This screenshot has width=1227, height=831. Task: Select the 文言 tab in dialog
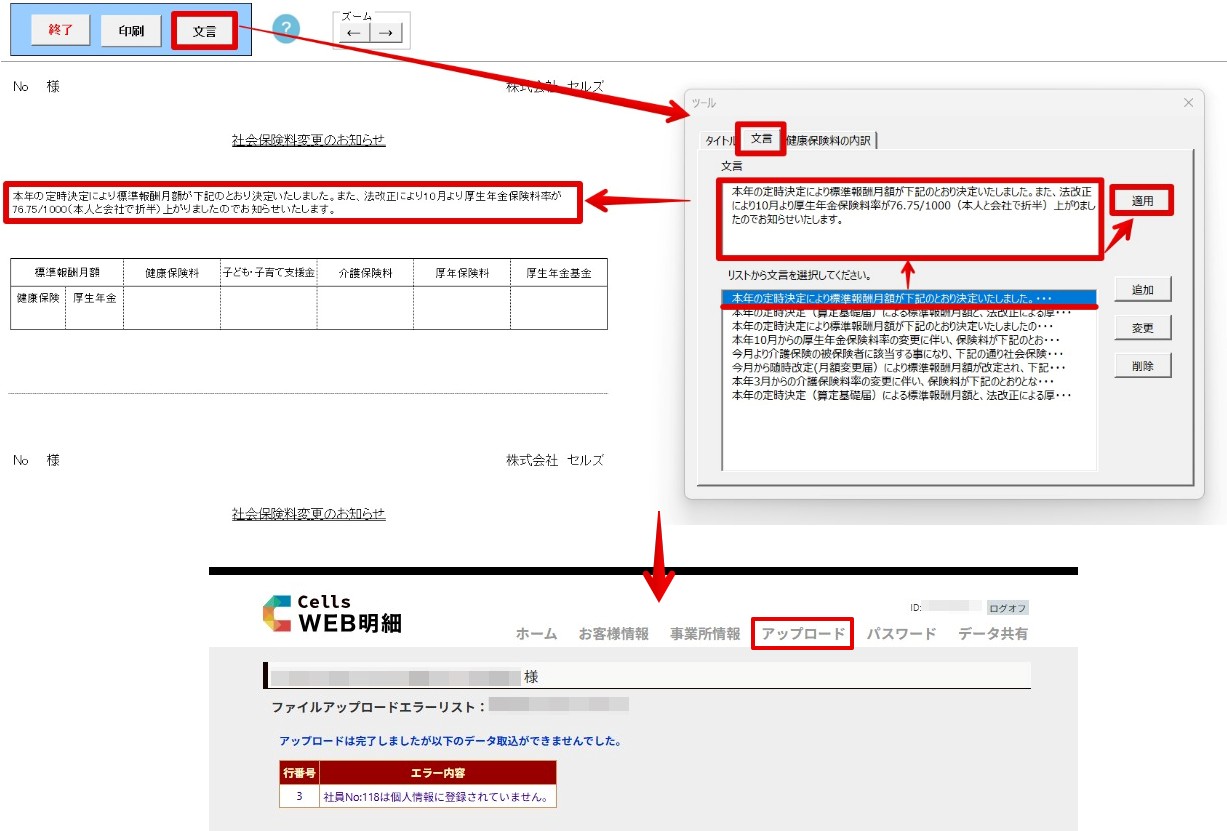(761, 139)
